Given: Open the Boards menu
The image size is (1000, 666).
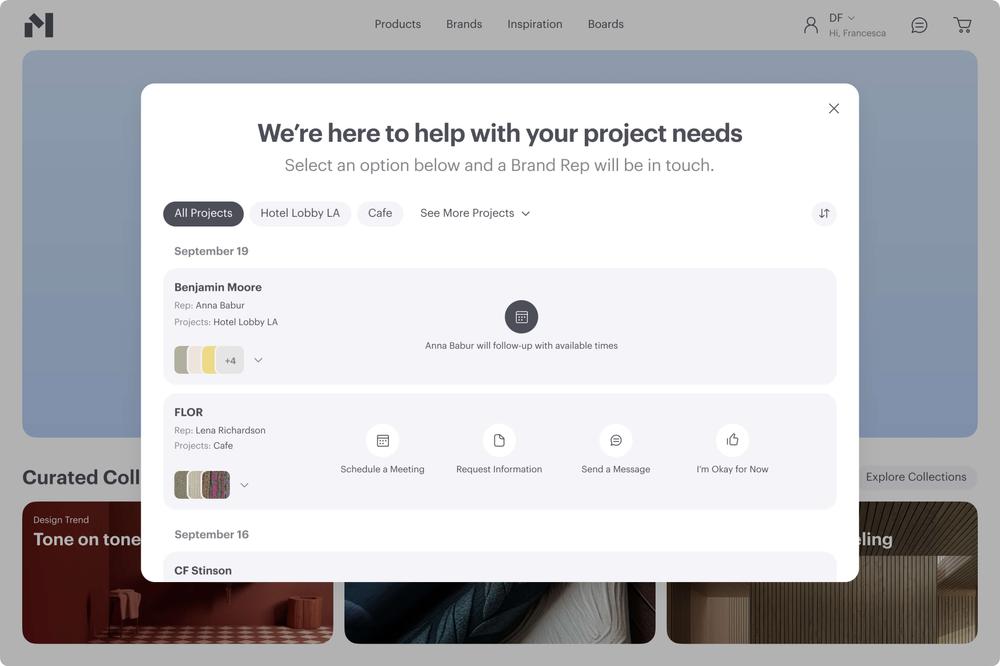Looking at the screenshot, I should pos(605,24).
